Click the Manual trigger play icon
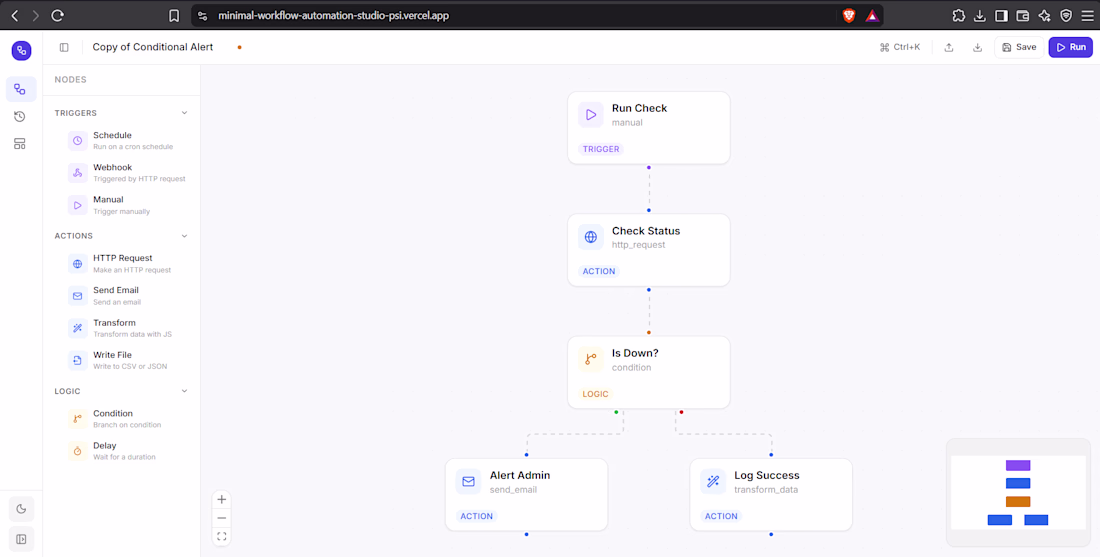 tap(78, 205)
